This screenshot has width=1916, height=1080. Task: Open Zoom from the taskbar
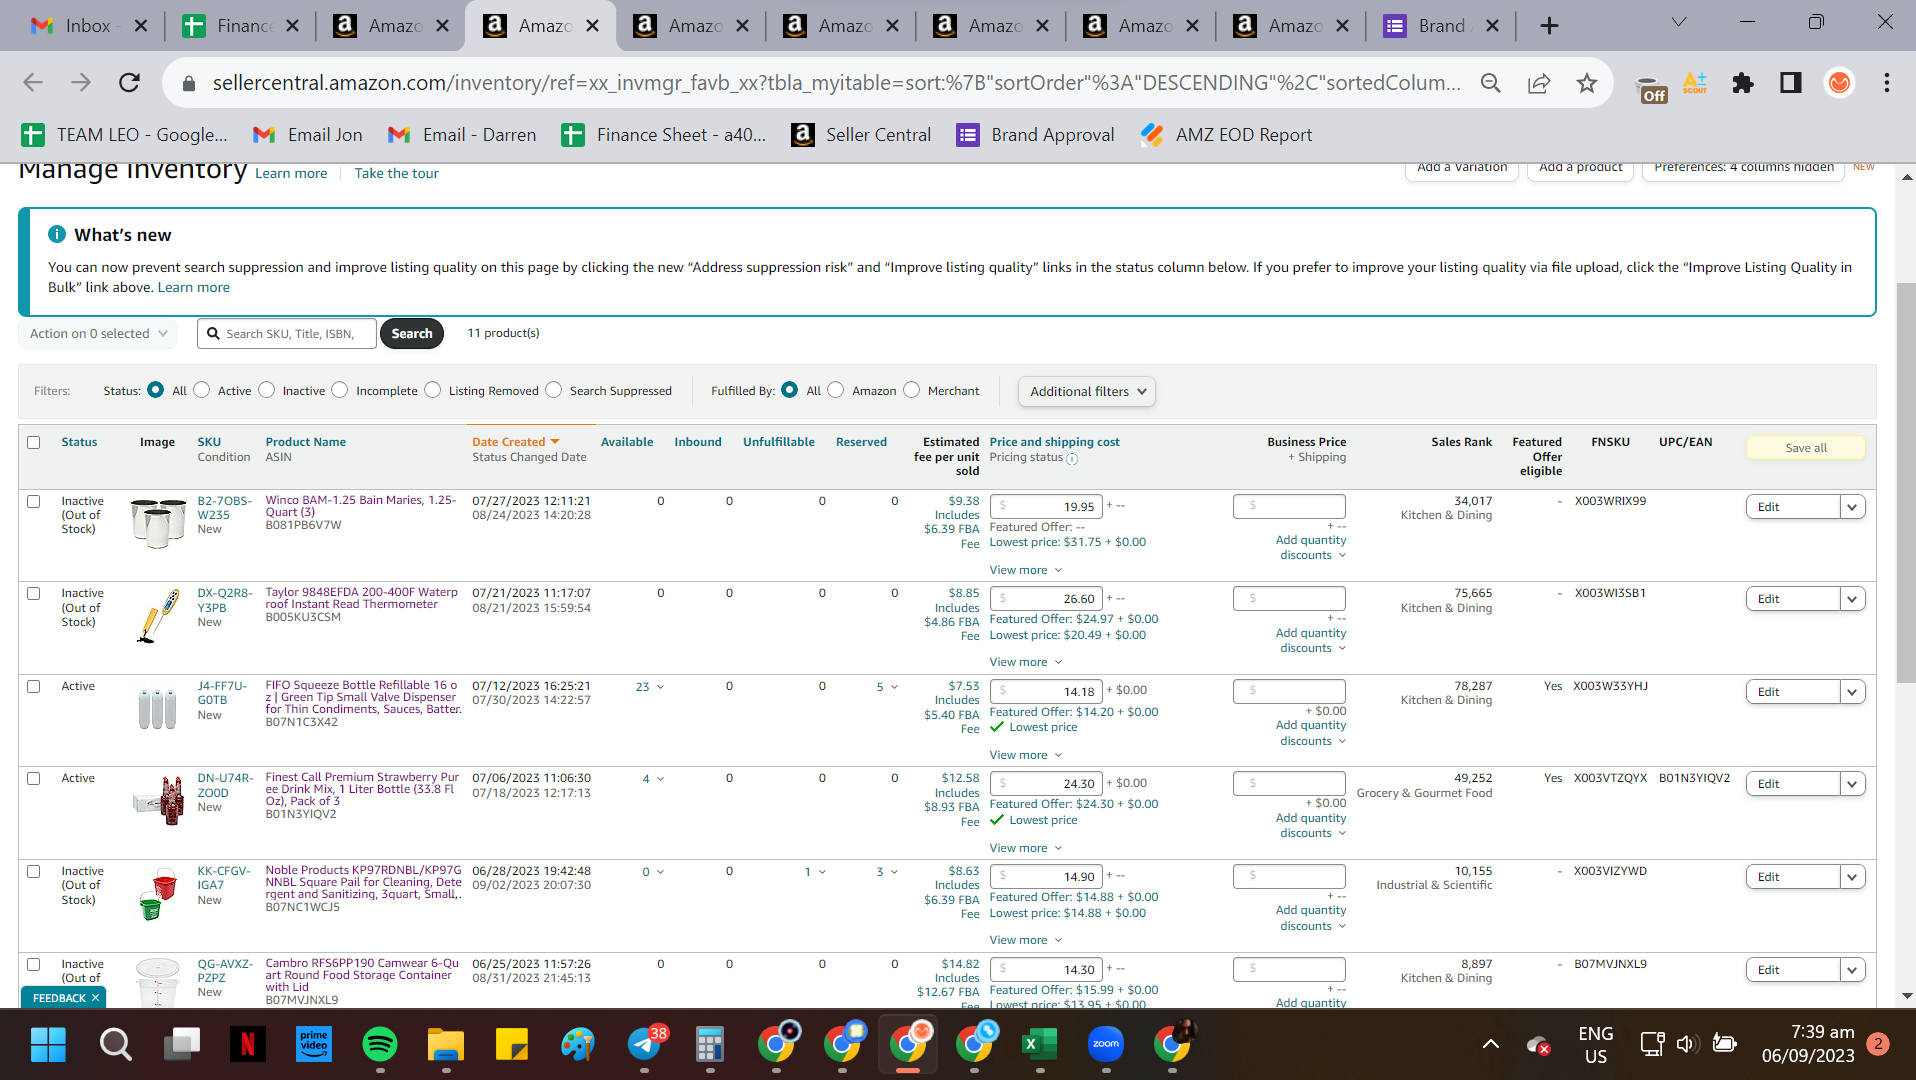(1106, 1045)
